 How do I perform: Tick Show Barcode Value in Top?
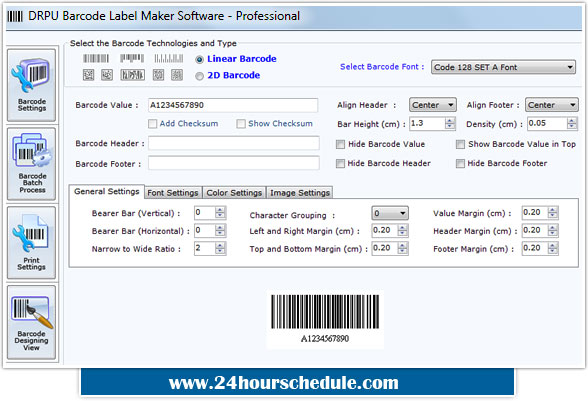pos(460,144)
